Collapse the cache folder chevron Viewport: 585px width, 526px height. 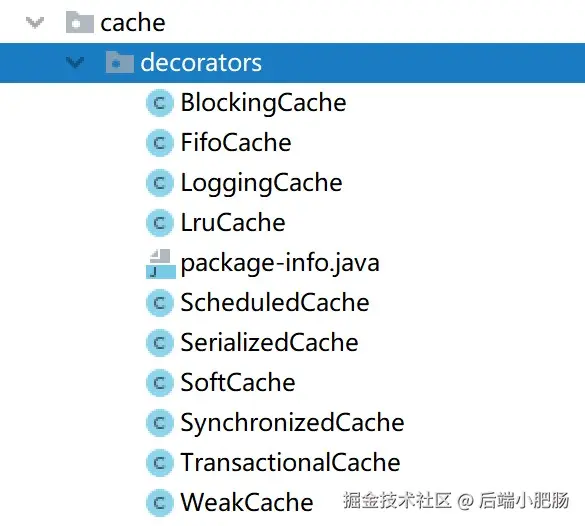(35, 22)
